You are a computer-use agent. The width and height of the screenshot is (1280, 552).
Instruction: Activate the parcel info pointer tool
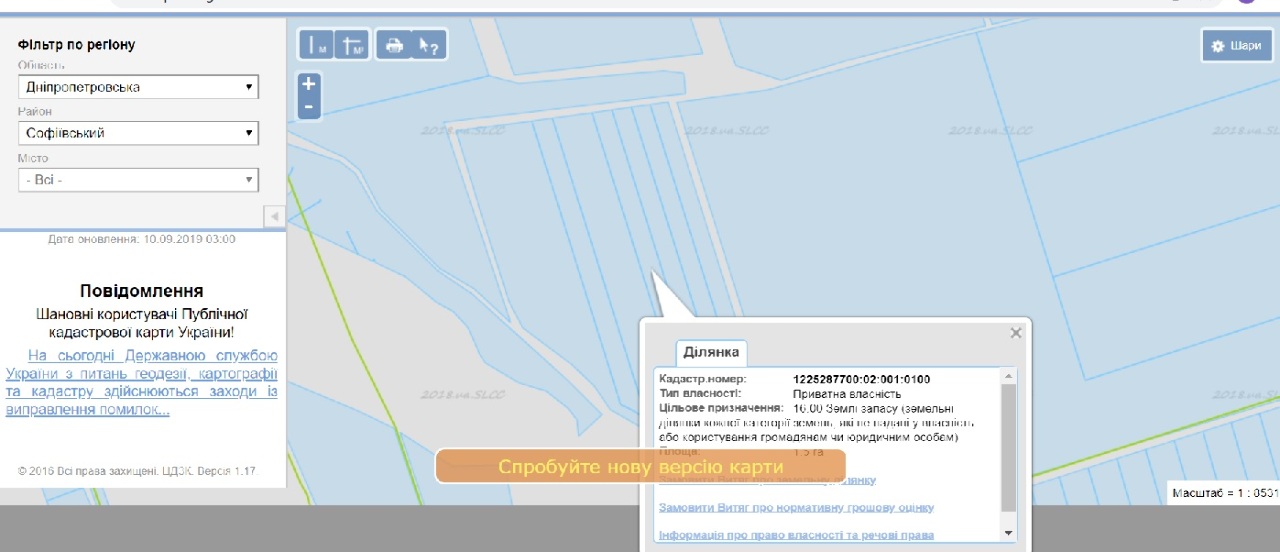[428, 45]
